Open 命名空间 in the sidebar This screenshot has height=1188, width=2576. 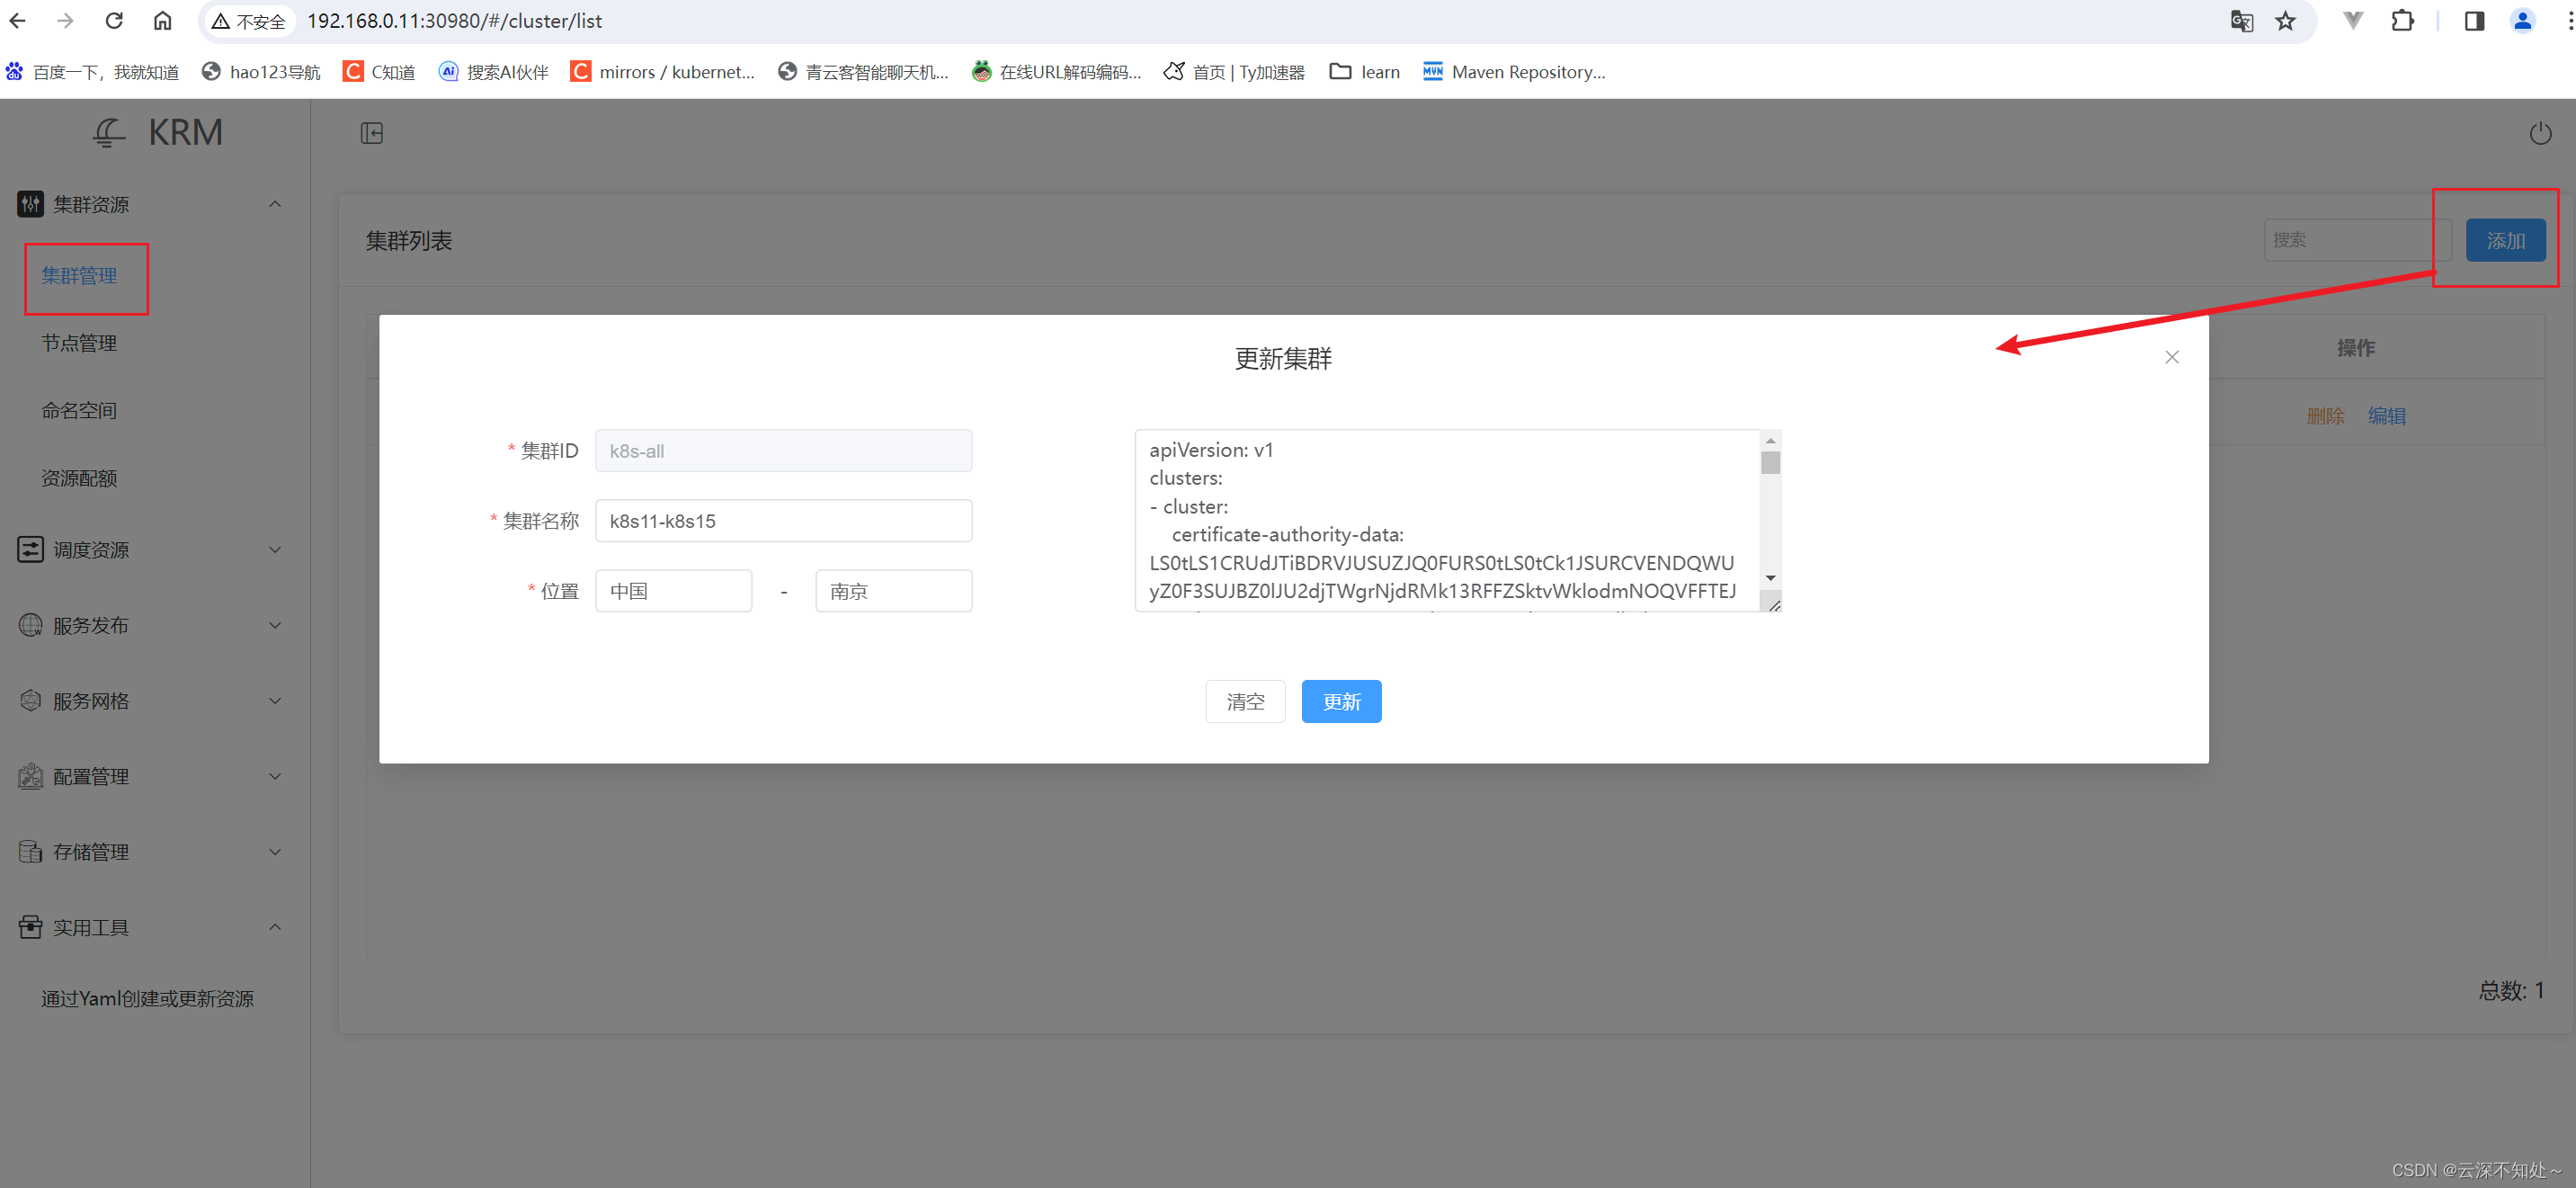pos(79,411)
